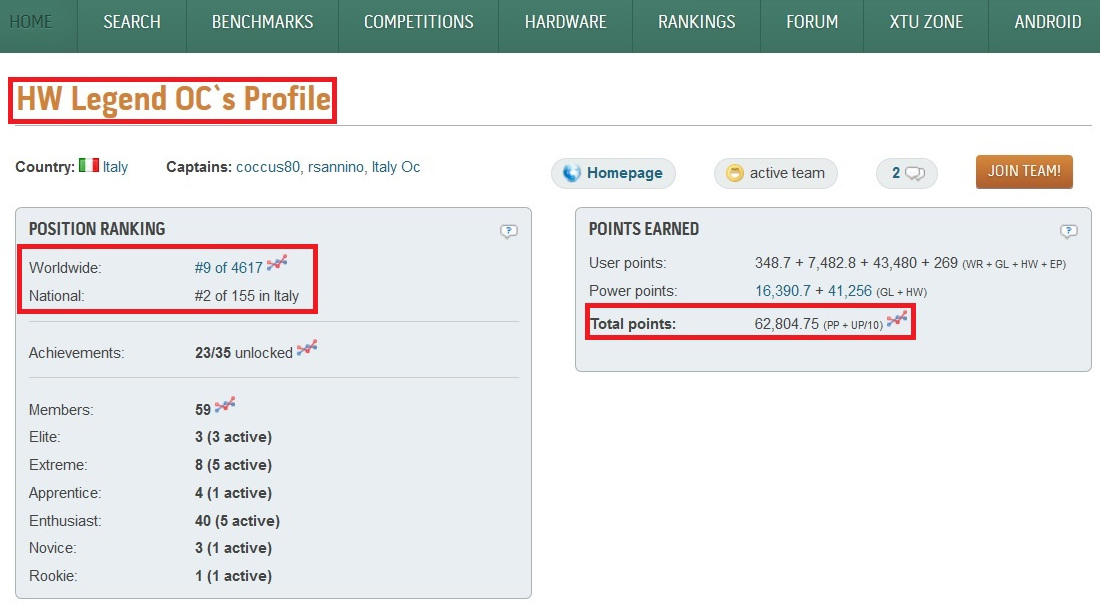This screenshot has width=1100, height=608.
Task: Click the '8 (5 active)' Extreme value
Action: pyautogui.click(x=234, y=465)
